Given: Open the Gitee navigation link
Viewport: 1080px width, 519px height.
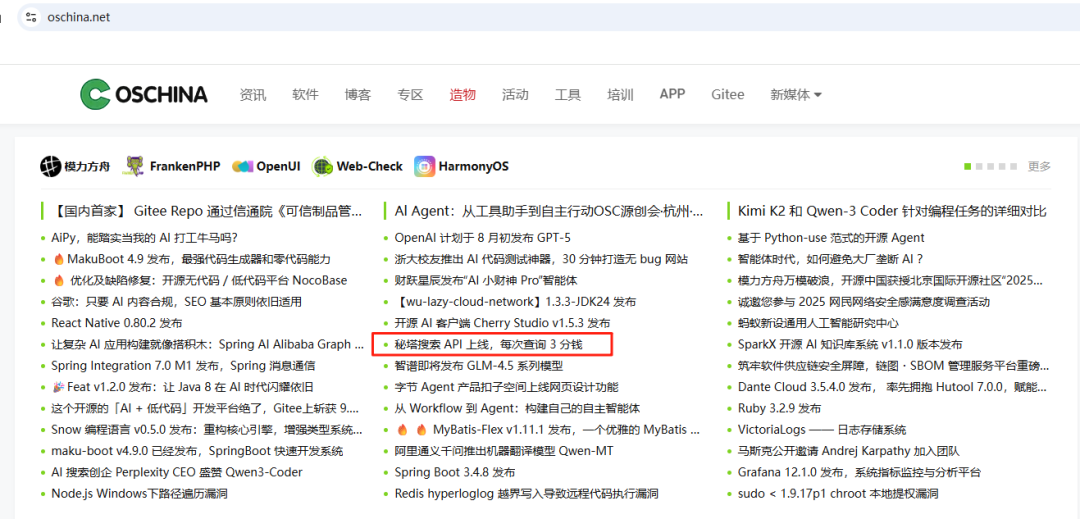Looking at the screenshot, I should 727,95.
